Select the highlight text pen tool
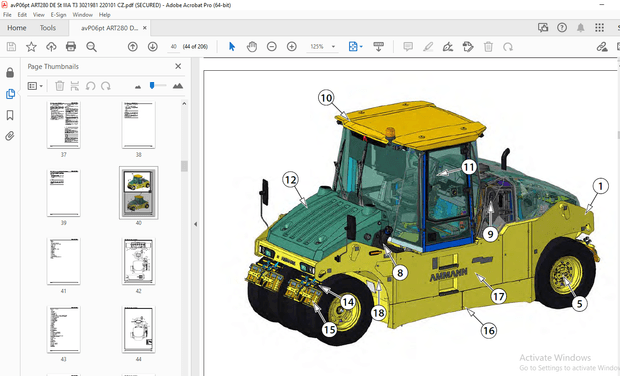Screen dimensions: 620x376 (428, 47)
